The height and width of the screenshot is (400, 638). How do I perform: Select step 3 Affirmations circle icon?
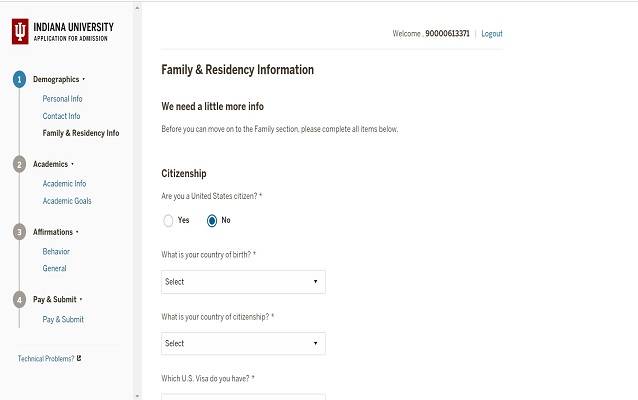click(x=19, y=232)
